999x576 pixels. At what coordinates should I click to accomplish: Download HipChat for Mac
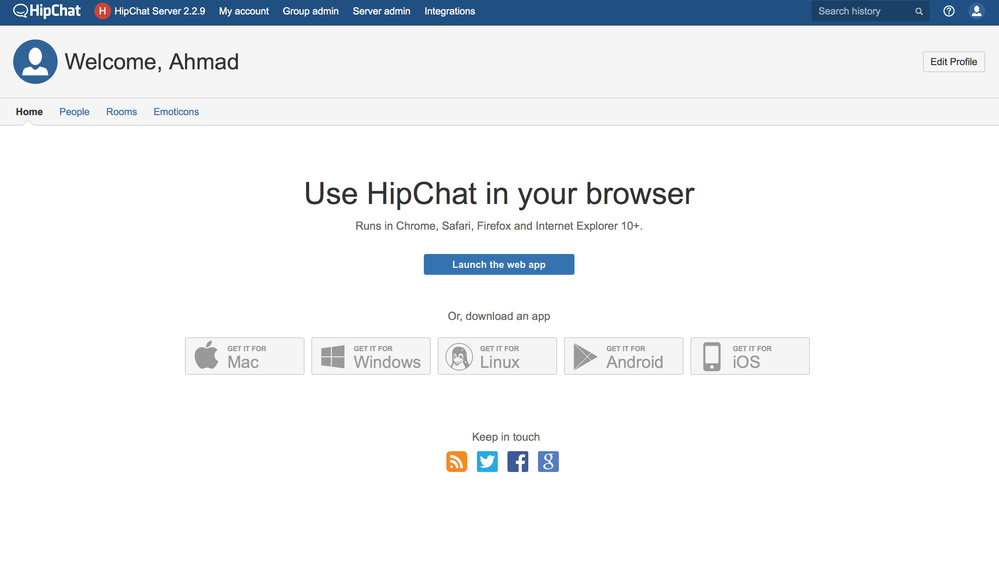point(245,356)
